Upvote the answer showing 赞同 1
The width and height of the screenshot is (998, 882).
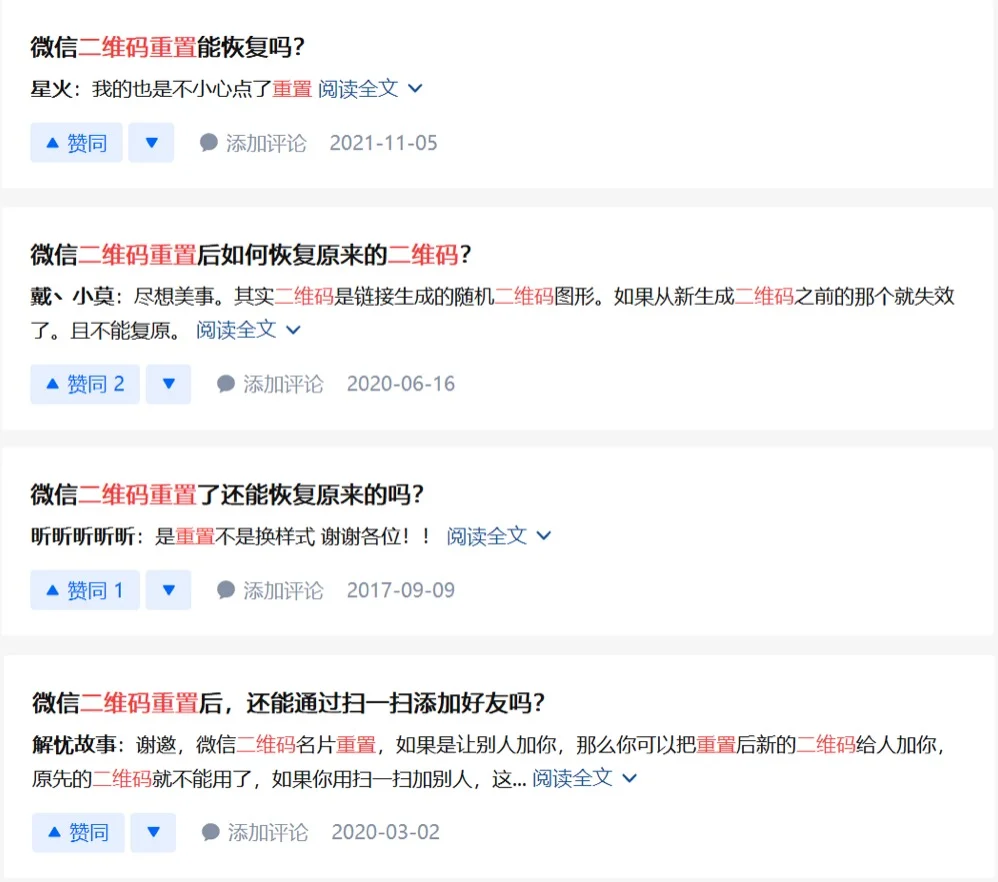coord(85,590)
